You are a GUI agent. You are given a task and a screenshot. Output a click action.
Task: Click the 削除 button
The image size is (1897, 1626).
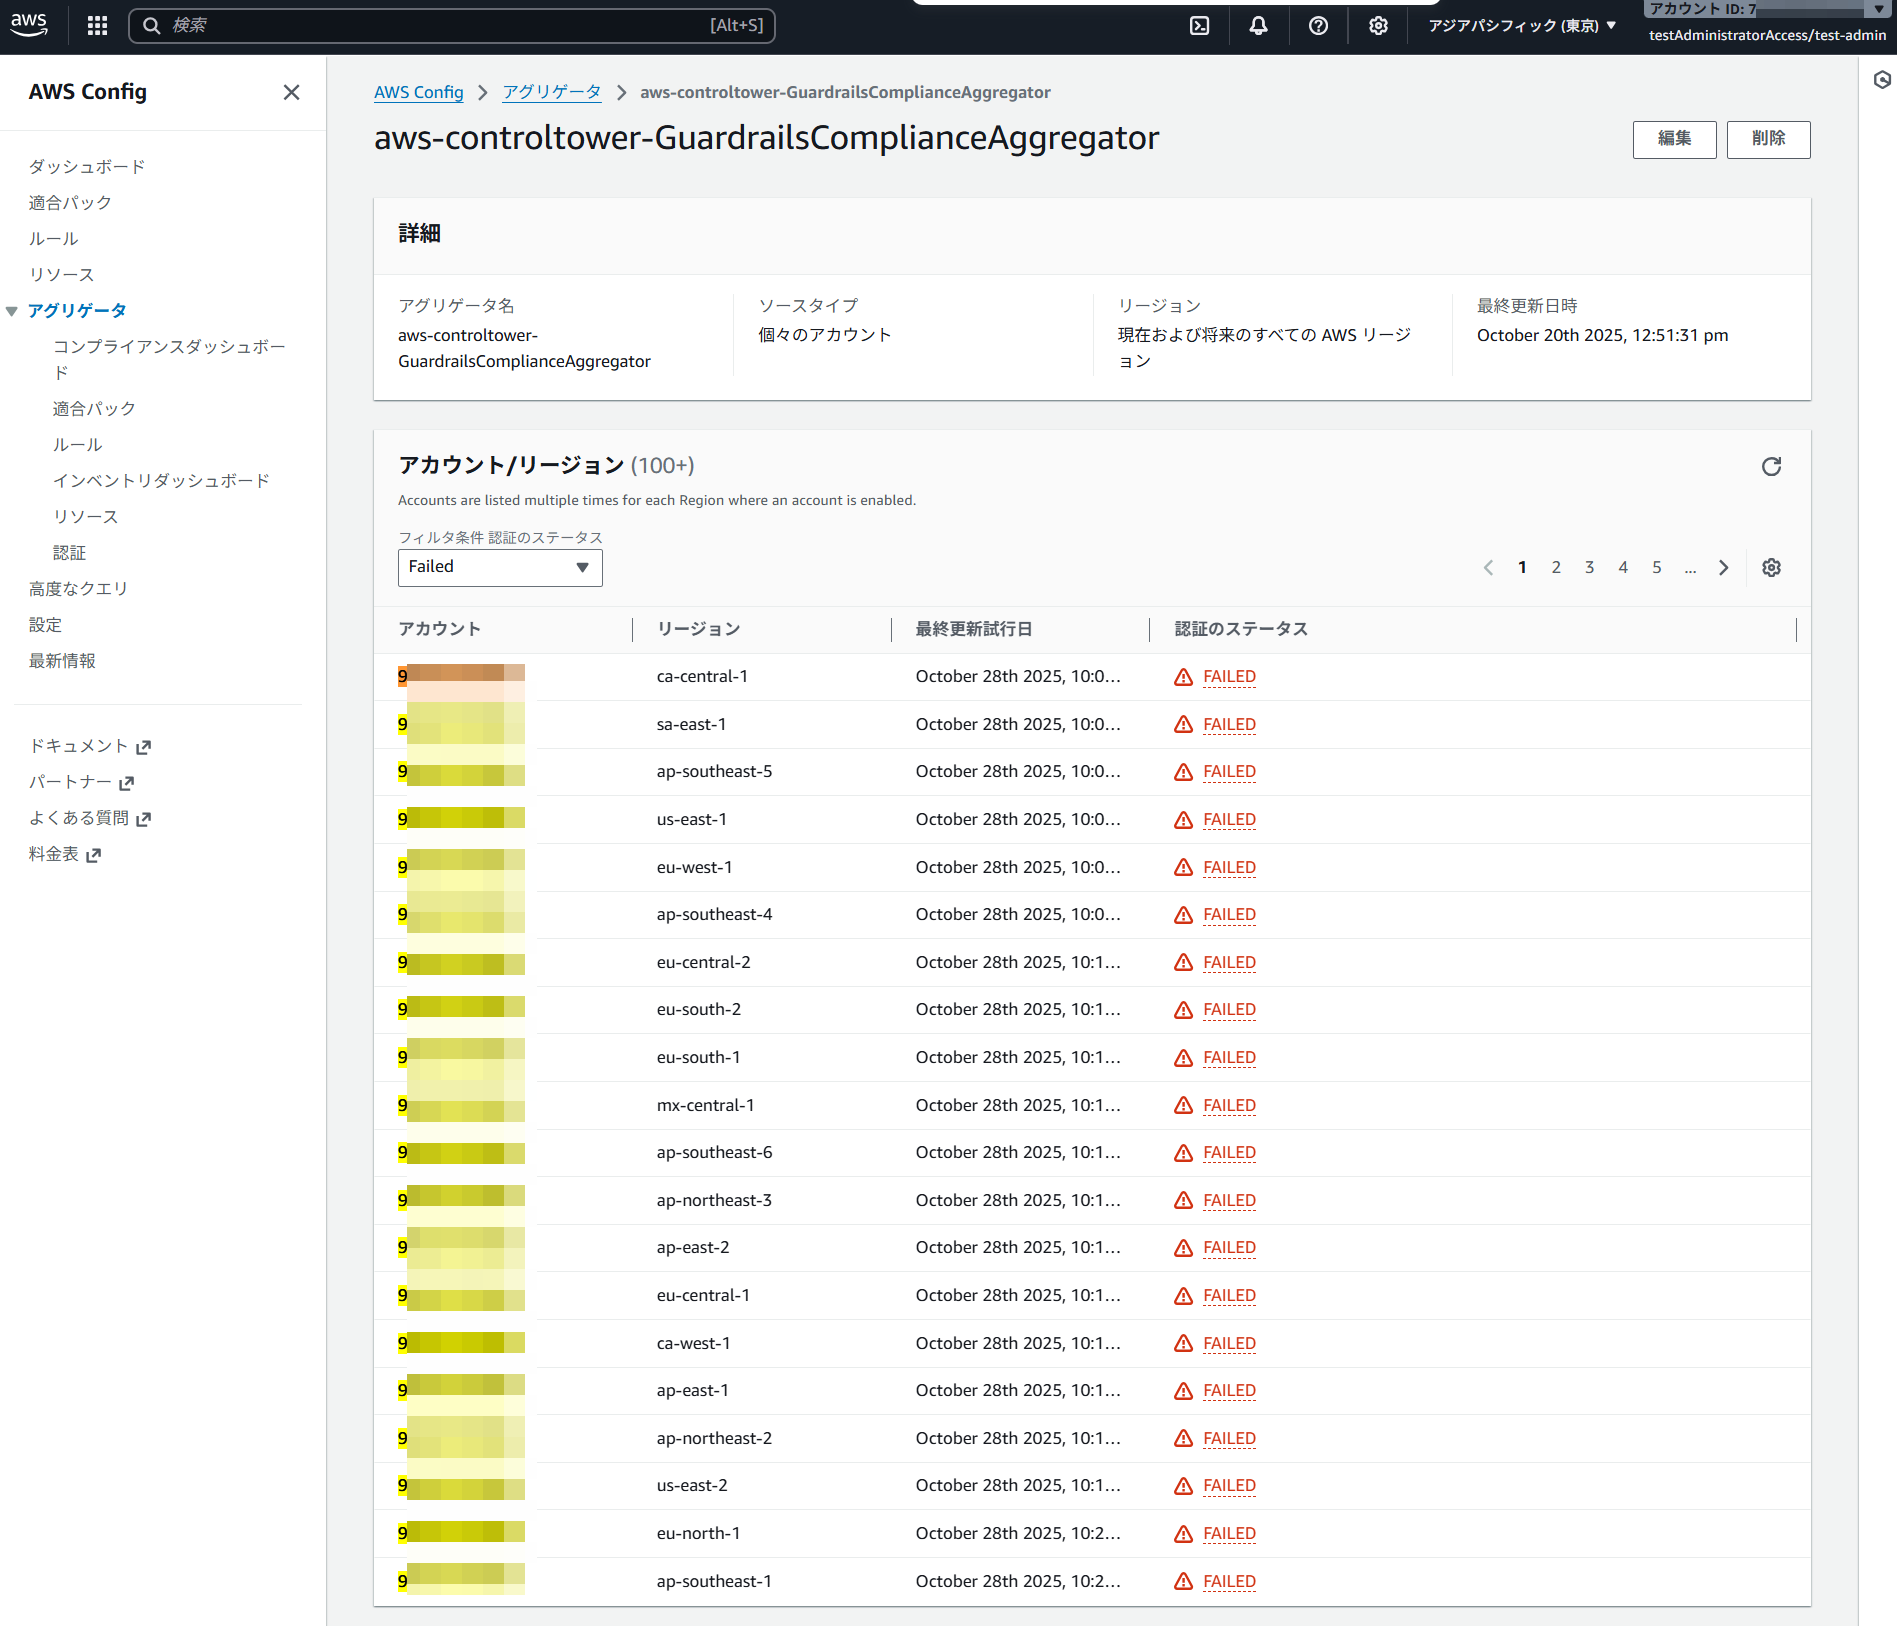click(x=1767, y=139)
